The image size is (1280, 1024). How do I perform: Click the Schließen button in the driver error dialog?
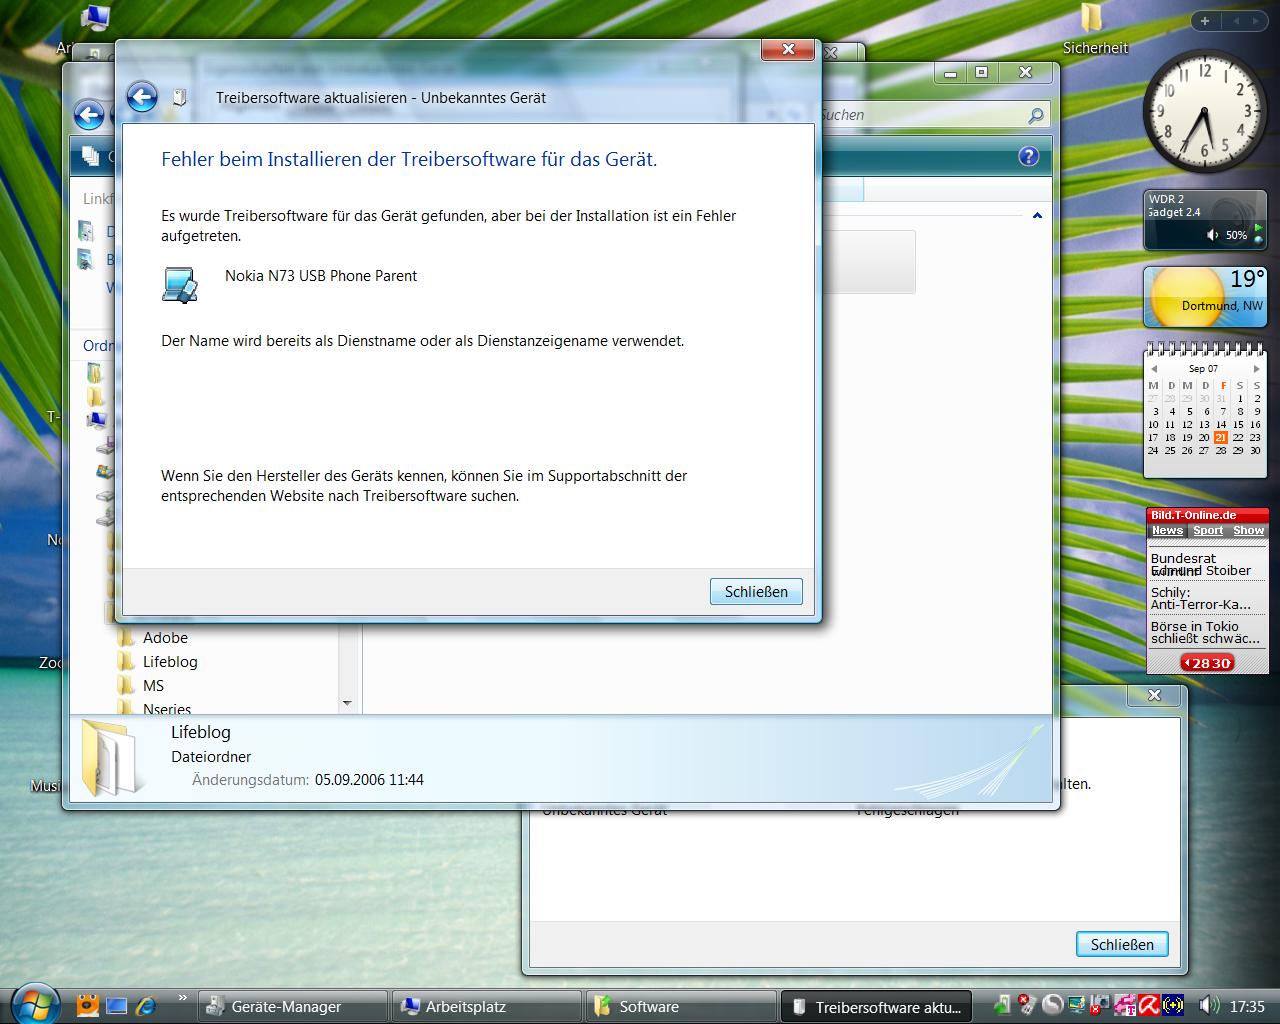coord(756,591)
